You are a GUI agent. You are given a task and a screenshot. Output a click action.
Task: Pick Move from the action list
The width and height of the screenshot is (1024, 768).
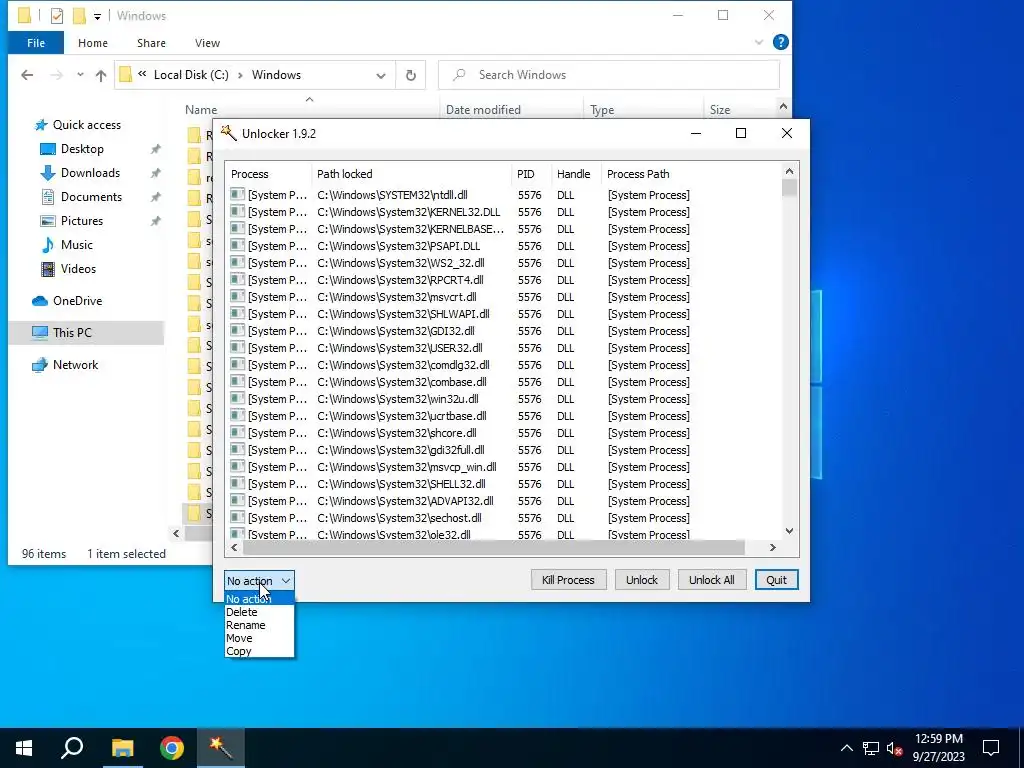click(x=259, y=638)
